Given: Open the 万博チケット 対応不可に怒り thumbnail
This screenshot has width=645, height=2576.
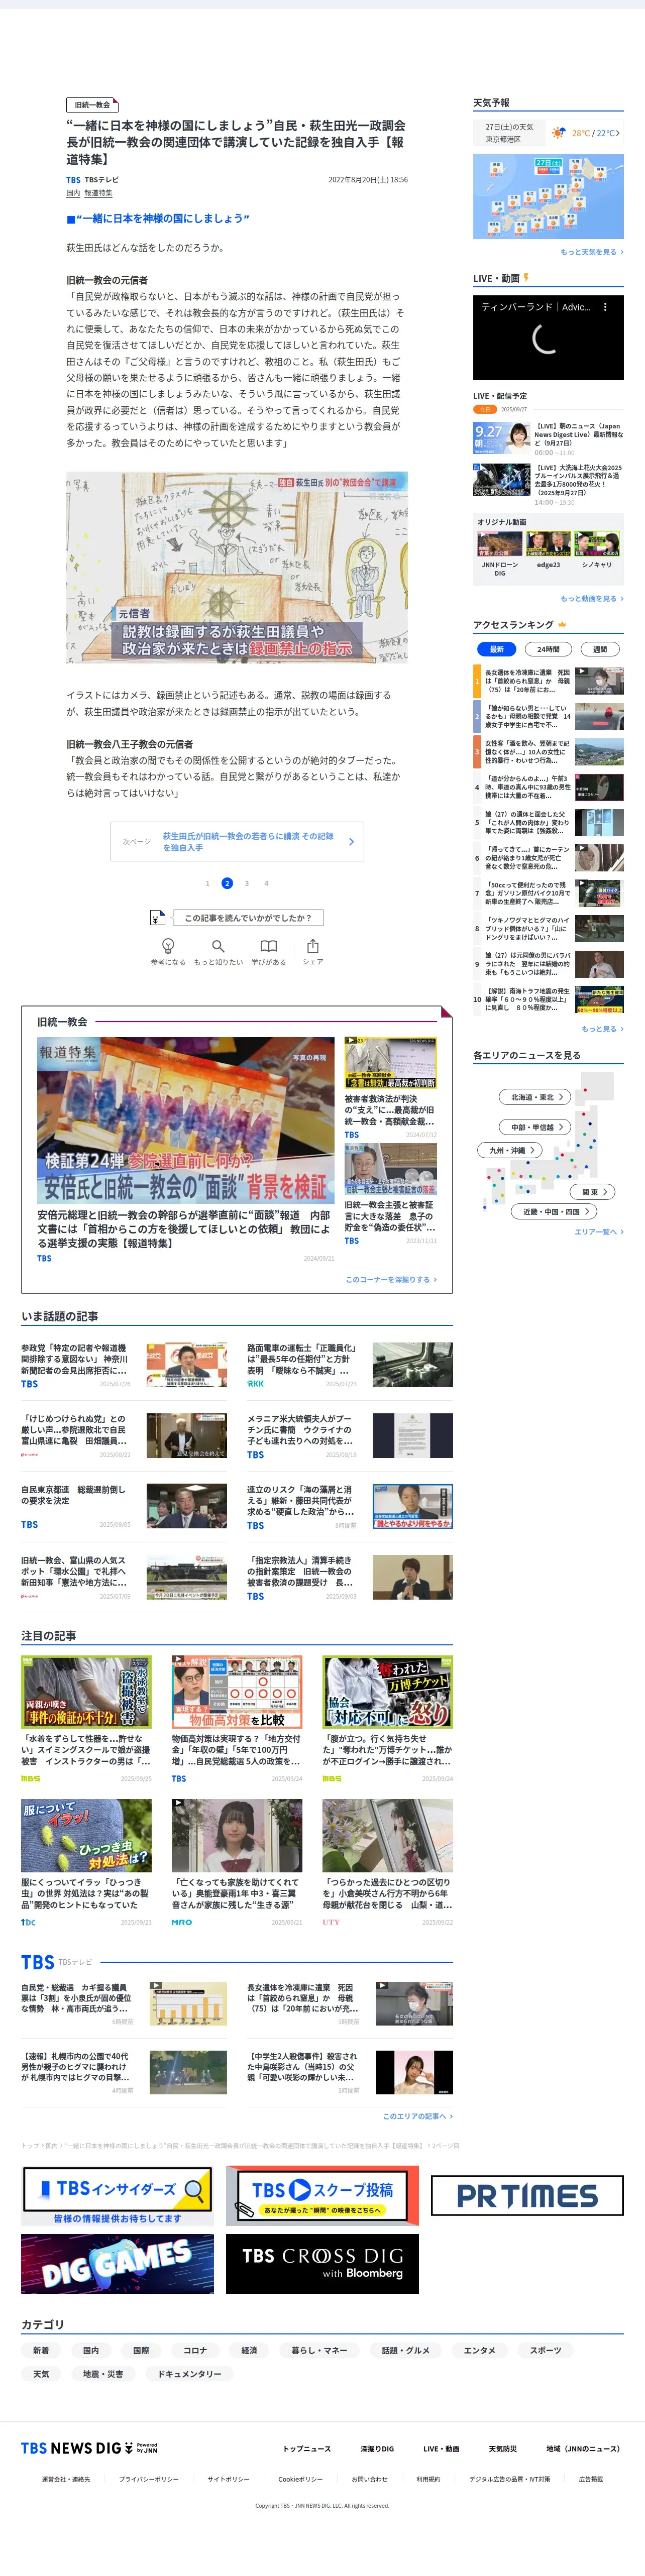Looking at the screenshot, I should click(x=387, y=1692).
